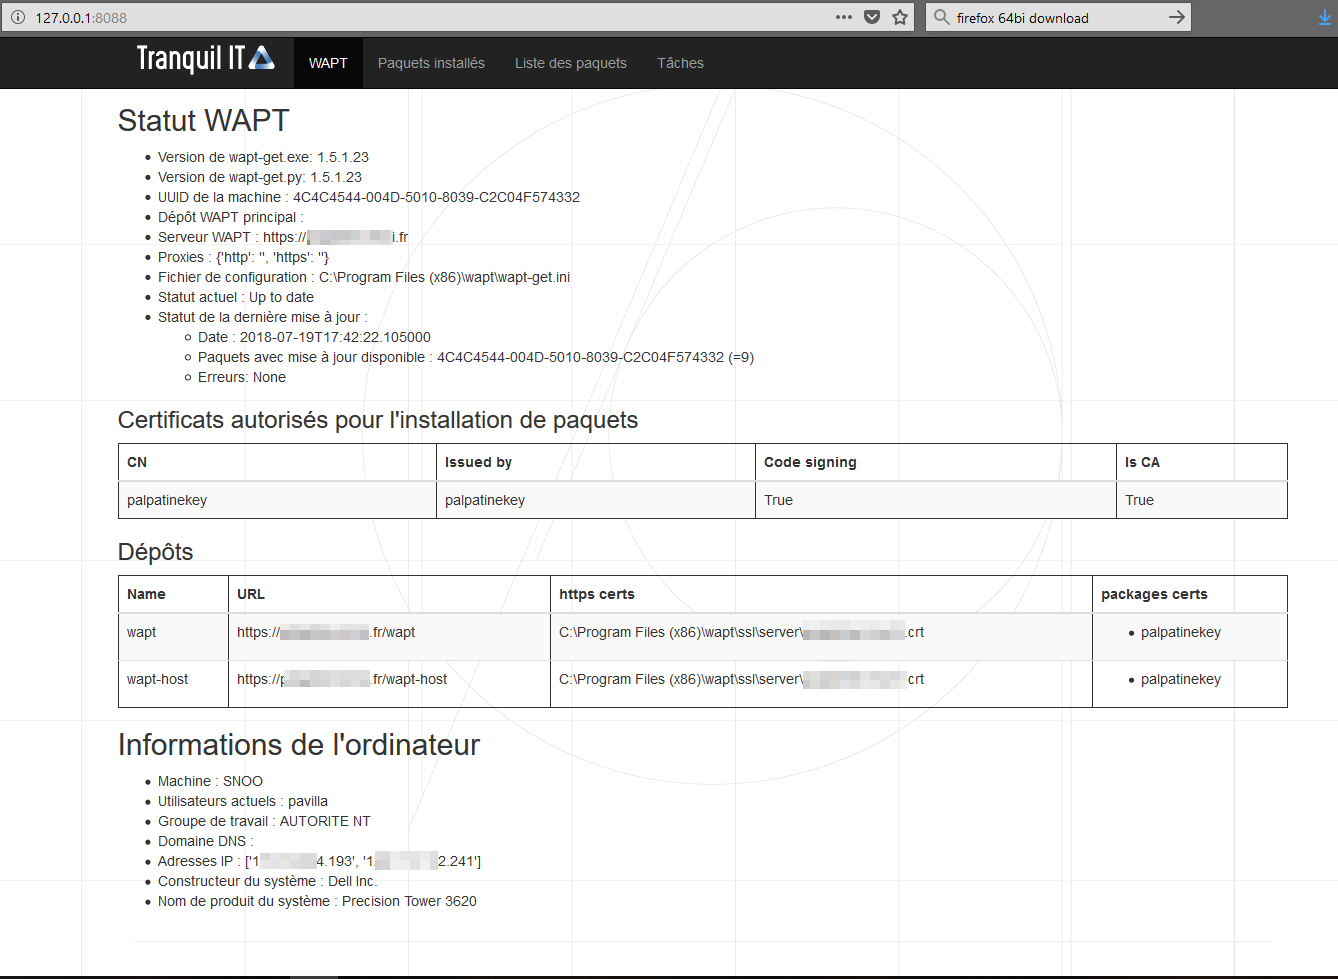Click the 'UUID de la machine' line
The height and width of the screenshot is (979, 1338).
pos(369,197)
